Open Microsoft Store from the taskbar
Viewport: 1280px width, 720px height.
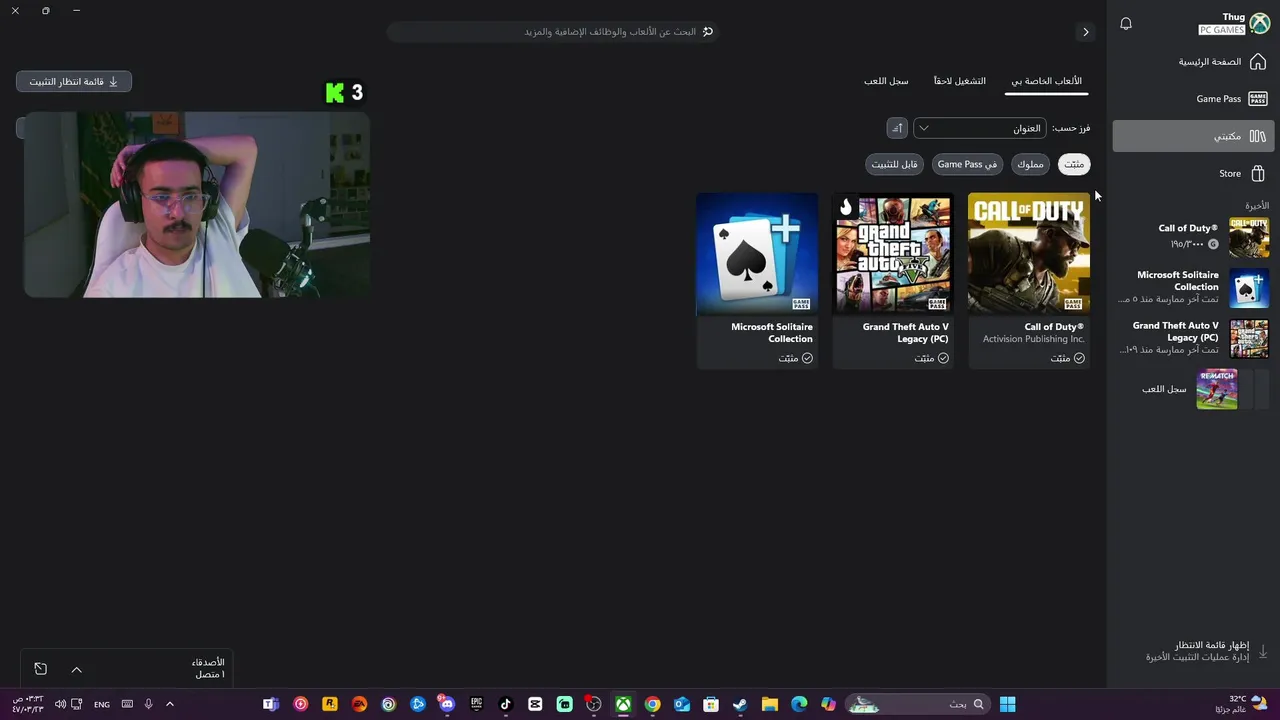(711, 704)
